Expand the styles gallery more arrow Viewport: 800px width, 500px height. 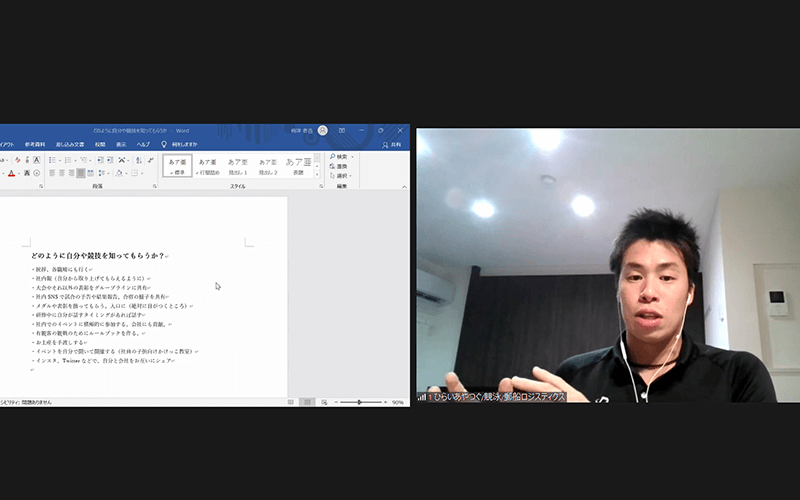pyautogui.click(x=317, y=174)
